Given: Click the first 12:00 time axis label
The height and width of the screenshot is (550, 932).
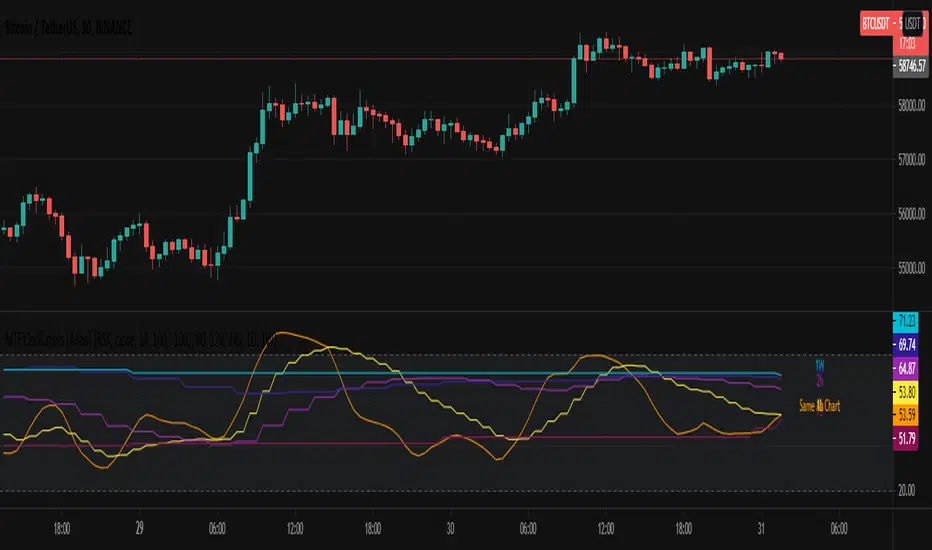Looking at the screenshot, I should coord(295,529).
